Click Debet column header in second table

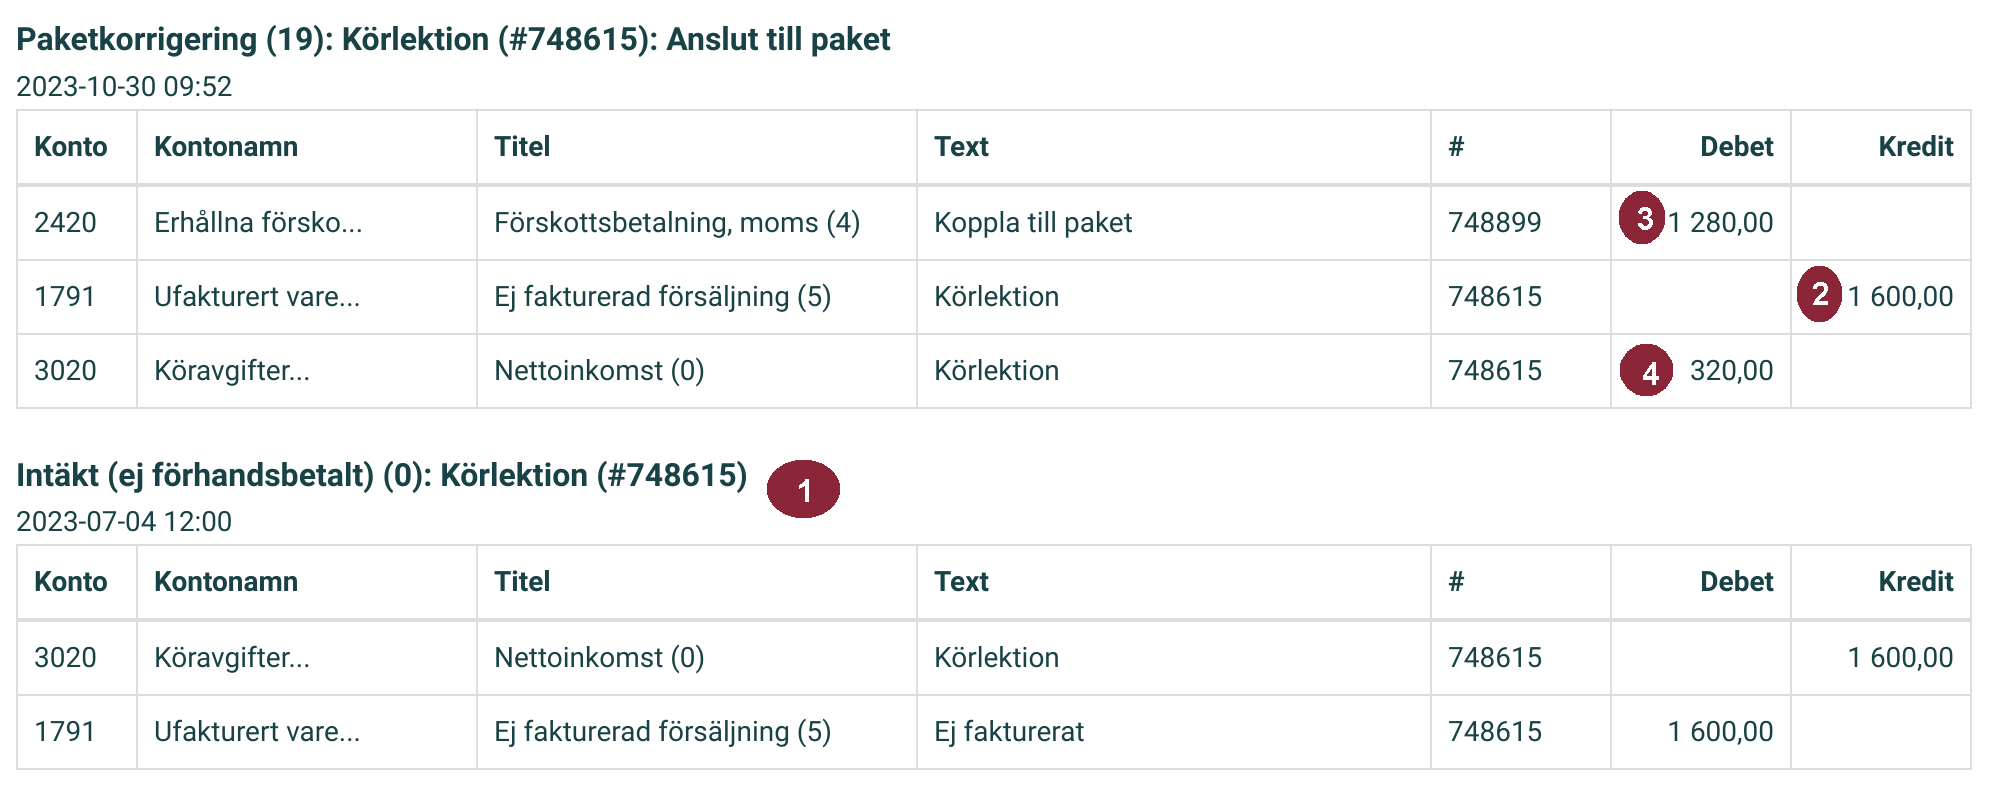pyautogui.click(x=1736, y=582)
